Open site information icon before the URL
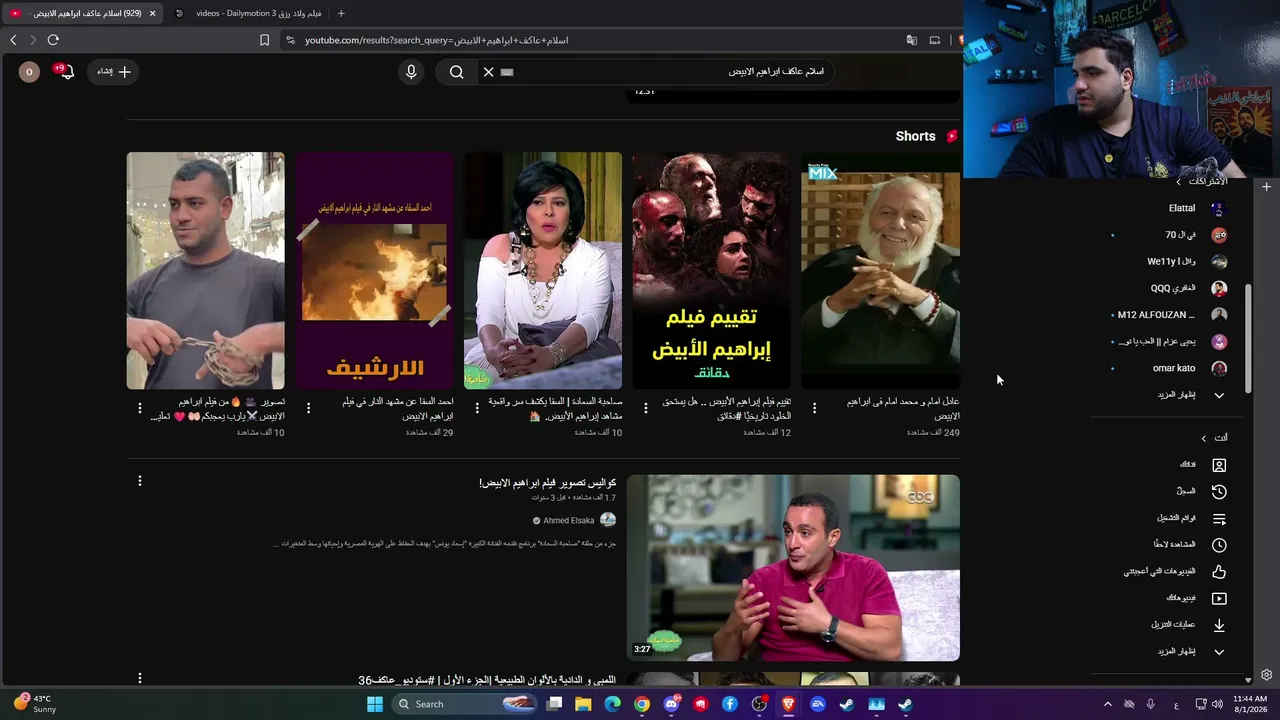The width and height of the screenshot is (1280, 720). click(x=290, y=40)
